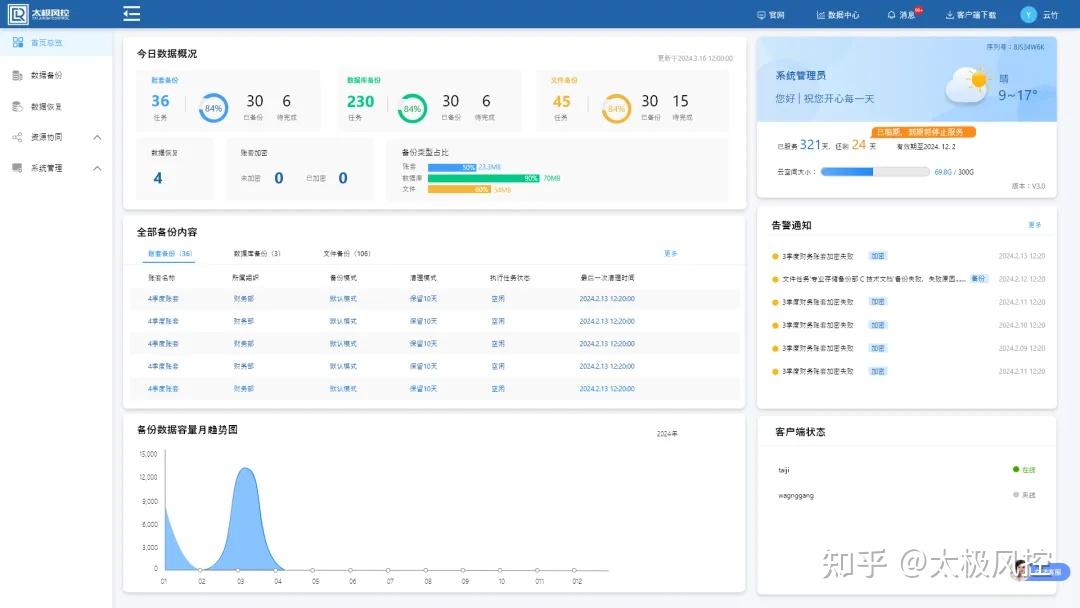Click the 已加密 count 0
1080x608 pixels.
(x=343, y=178)
